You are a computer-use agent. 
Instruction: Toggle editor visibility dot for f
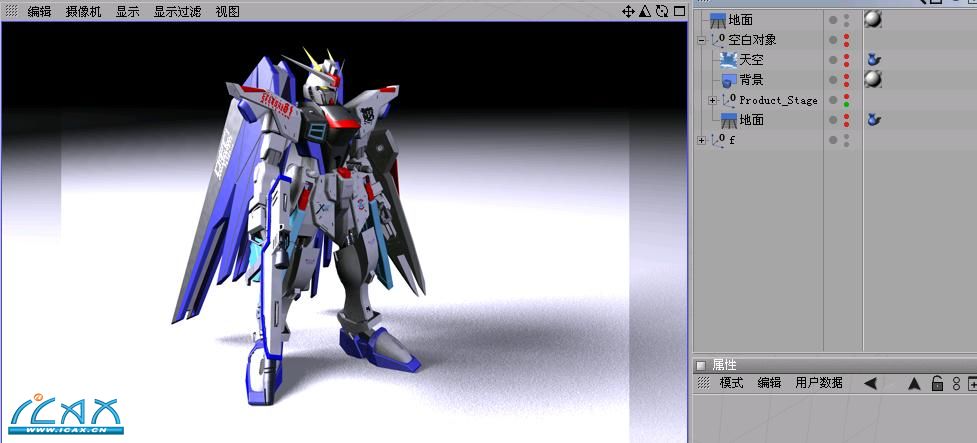click(846, 136)
